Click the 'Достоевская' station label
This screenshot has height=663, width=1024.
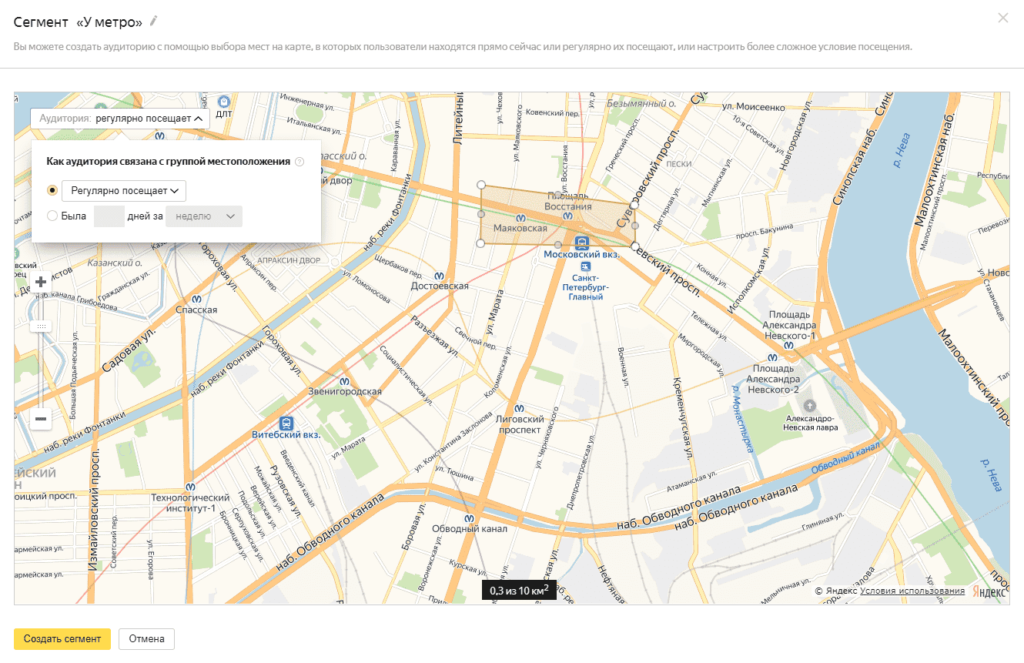pos(440,286)
